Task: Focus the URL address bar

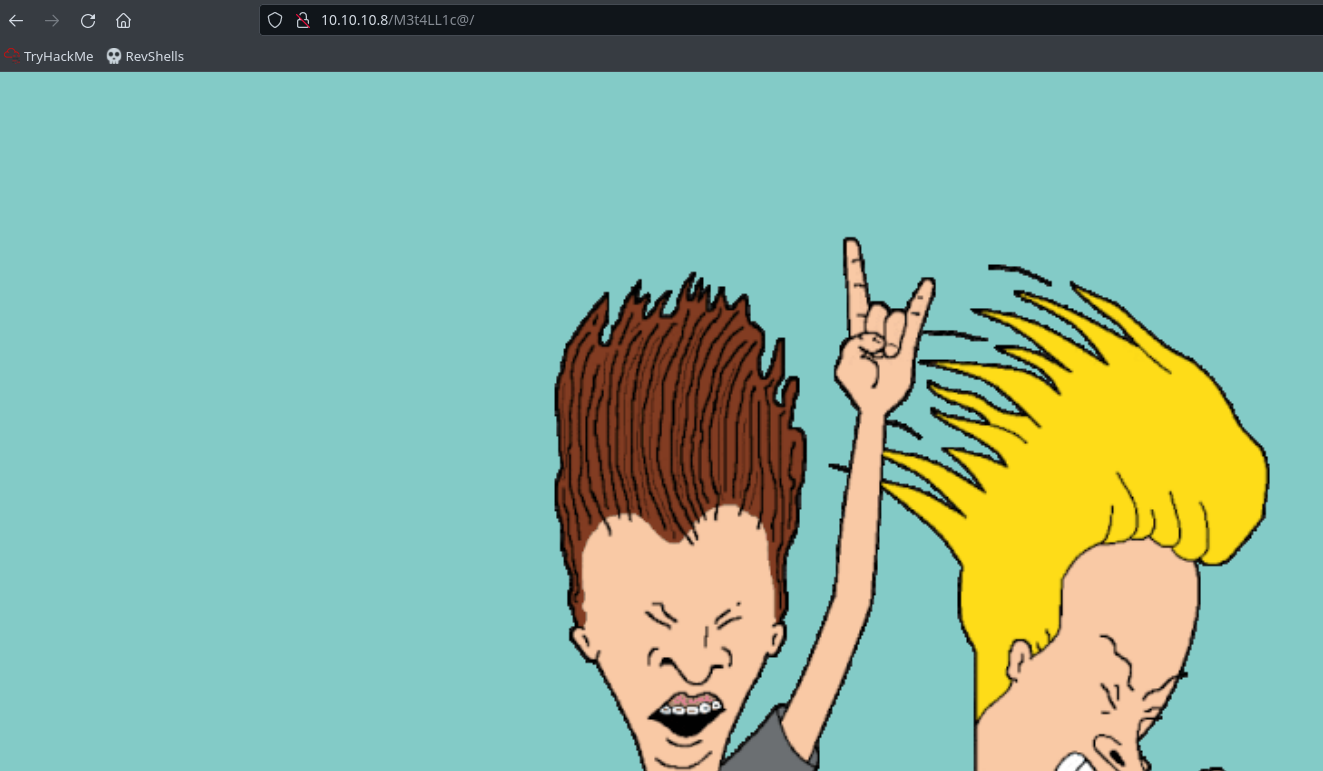Action: (x=791, y=20)
